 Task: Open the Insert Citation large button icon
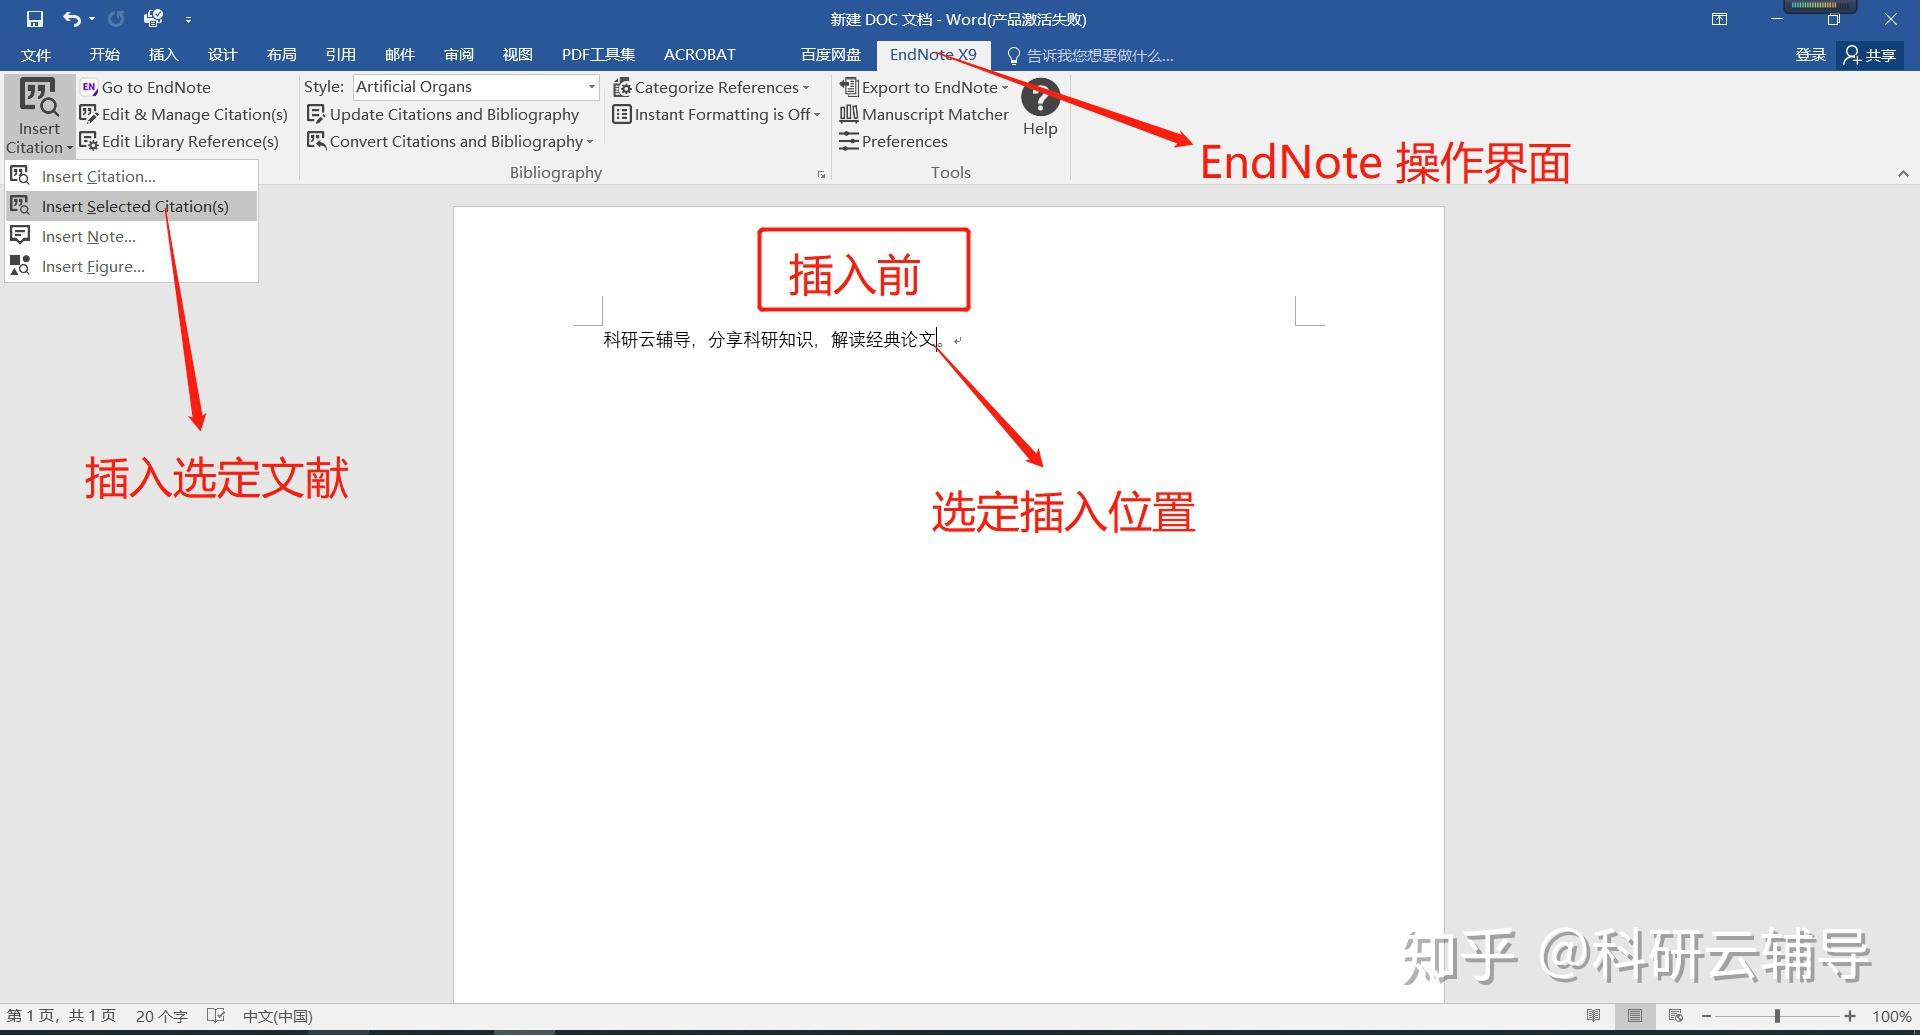tap(39, 97)
